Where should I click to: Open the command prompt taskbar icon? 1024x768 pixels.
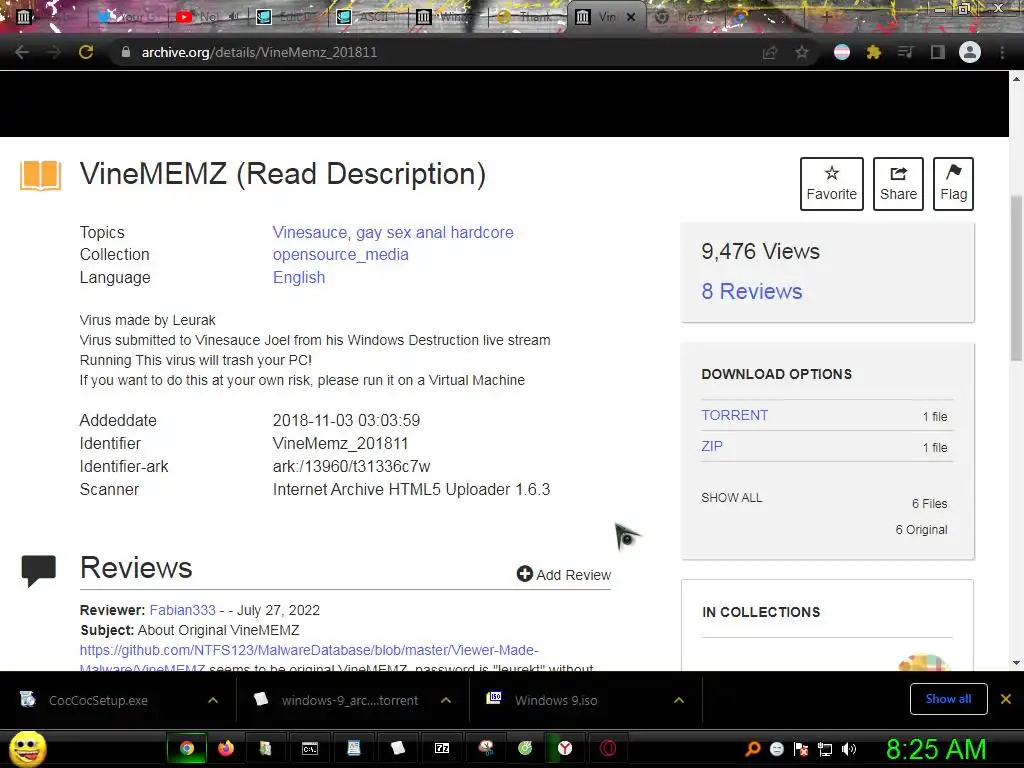[x=310, y=748]
